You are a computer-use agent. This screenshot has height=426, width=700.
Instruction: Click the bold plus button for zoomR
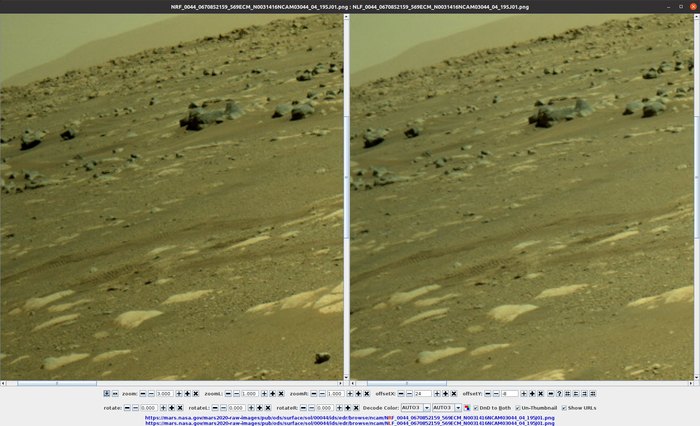[358, 394]
